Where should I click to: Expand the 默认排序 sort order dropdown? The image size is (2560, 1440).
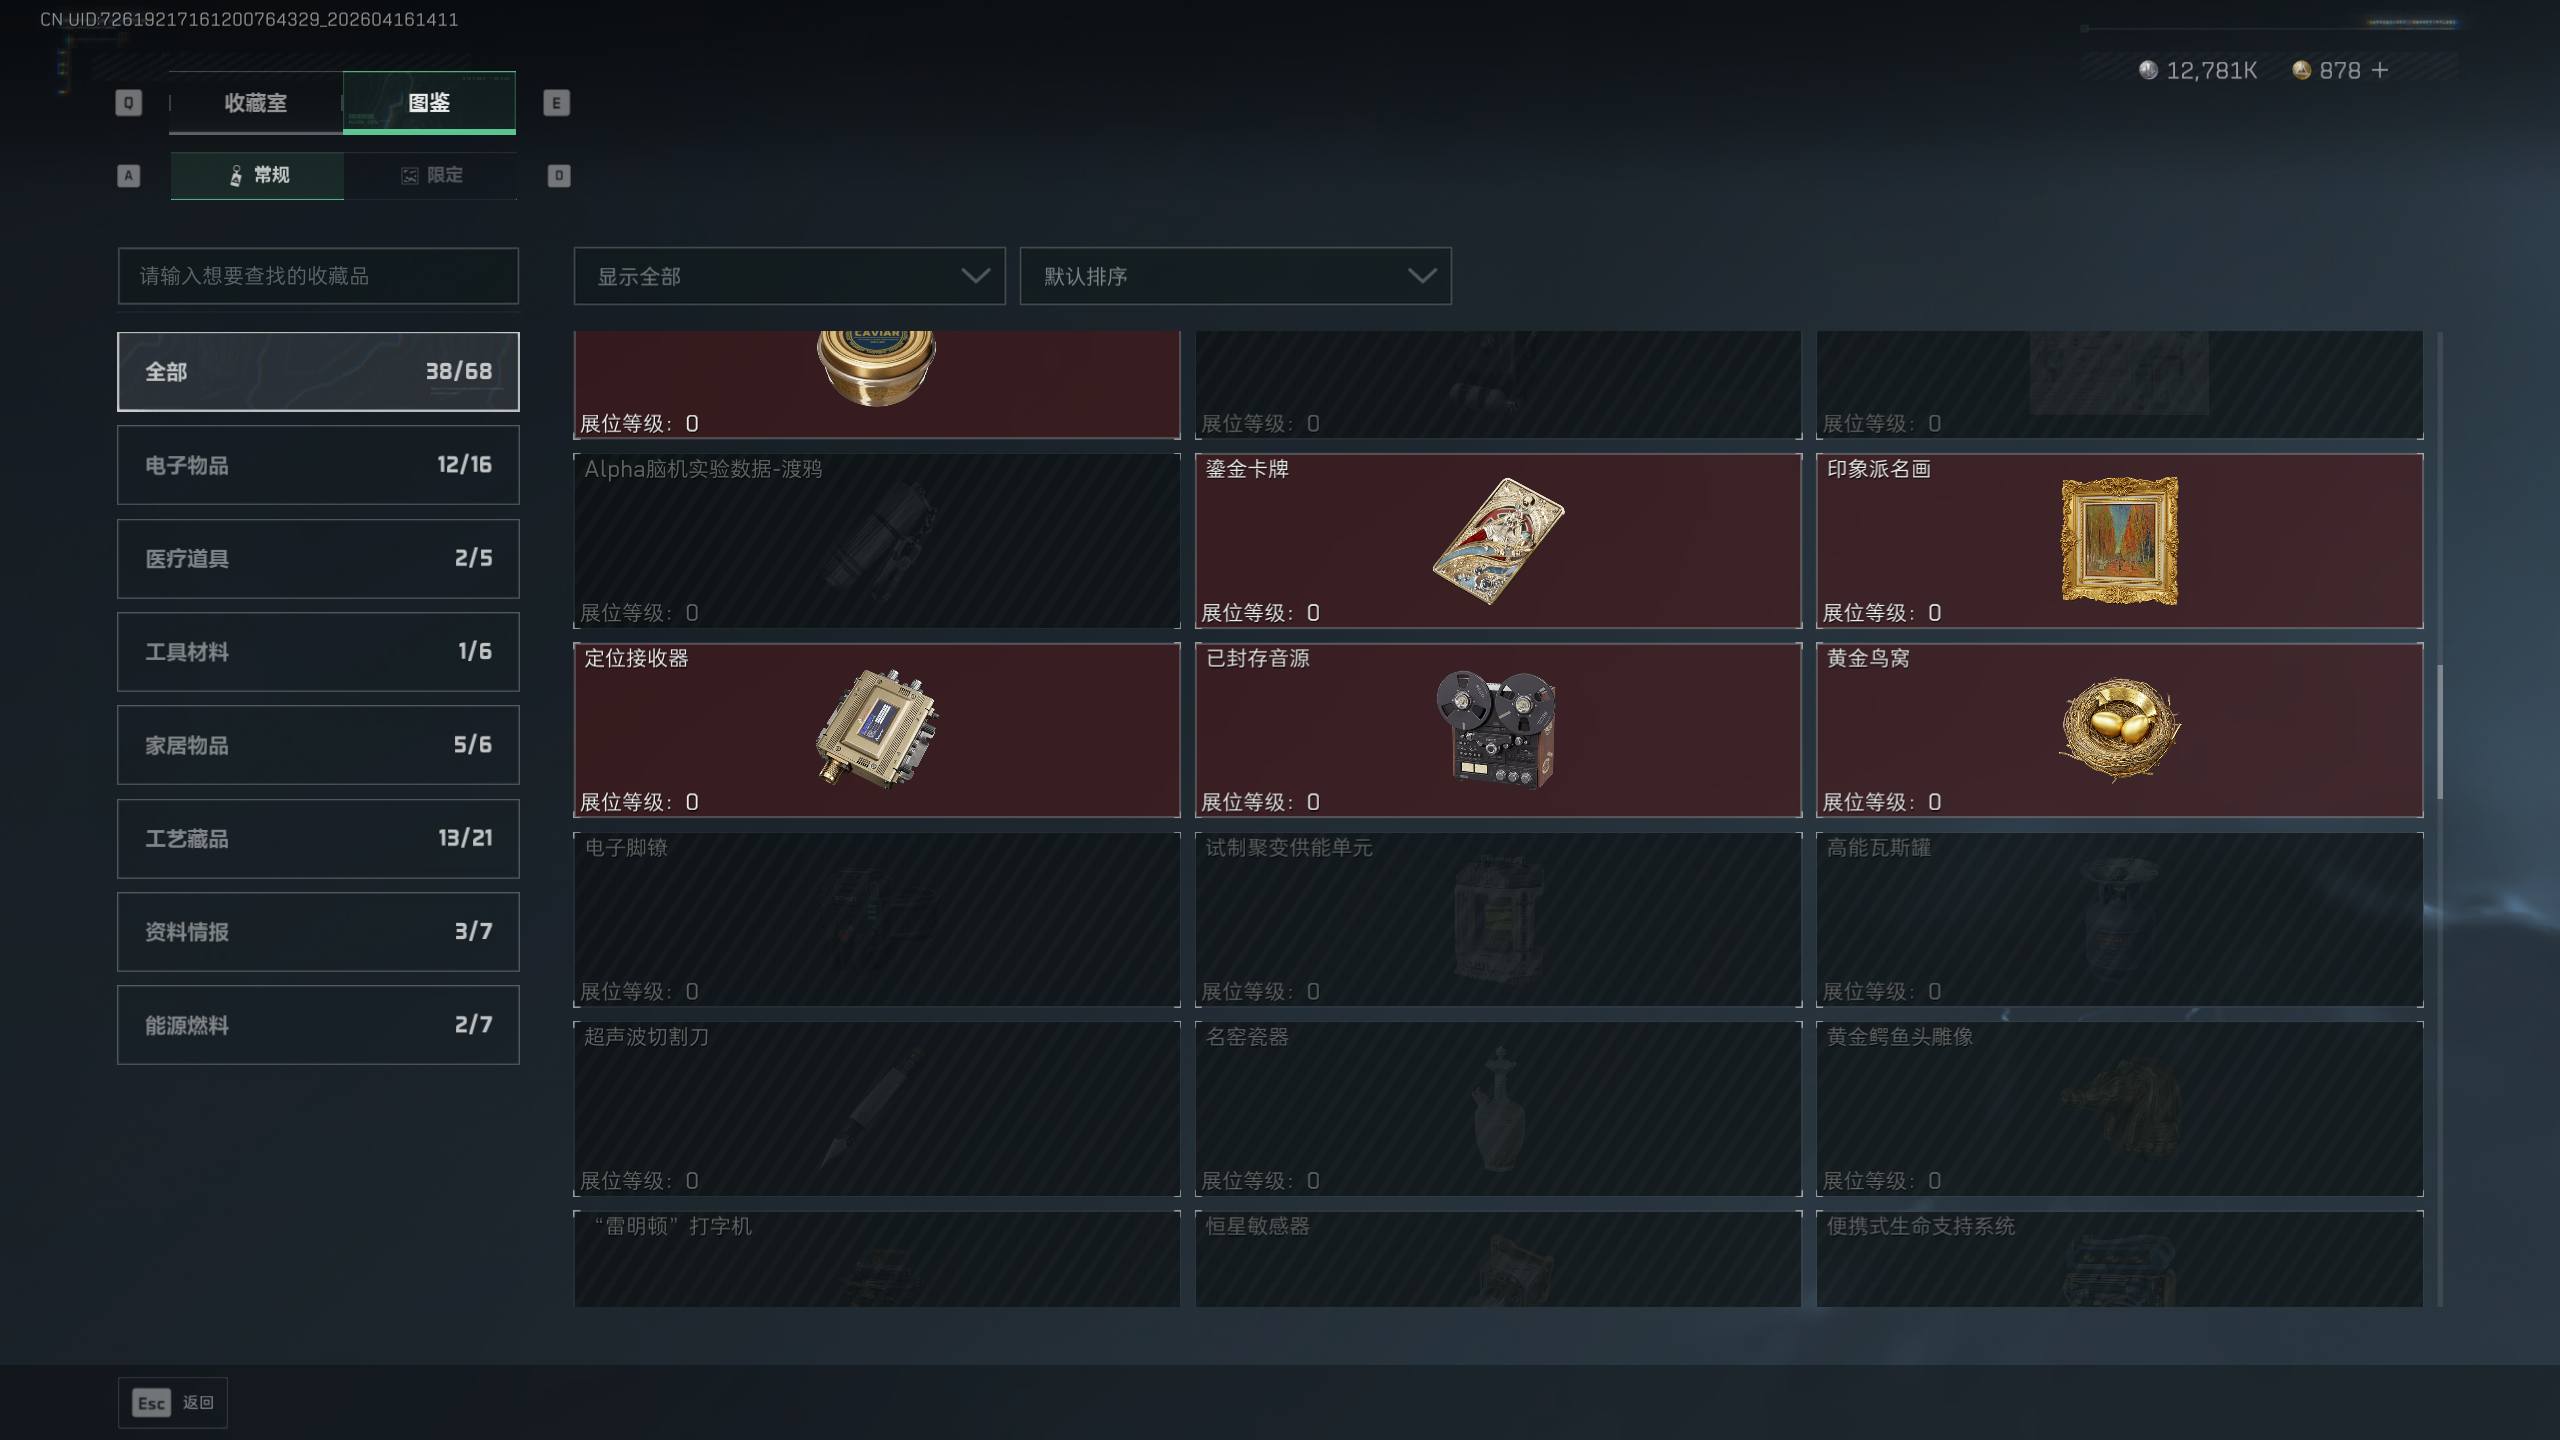pyautogui.click(x=1235, y=276)
